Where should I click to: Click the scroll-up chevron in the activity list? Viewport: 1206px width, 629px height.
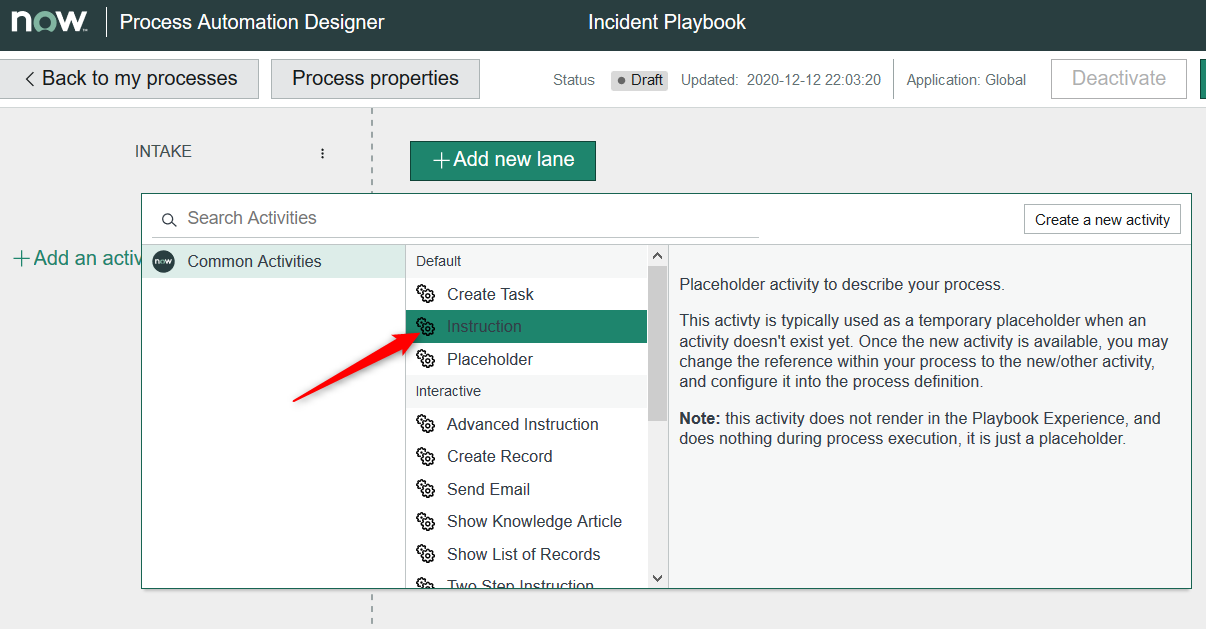point(657,254)
